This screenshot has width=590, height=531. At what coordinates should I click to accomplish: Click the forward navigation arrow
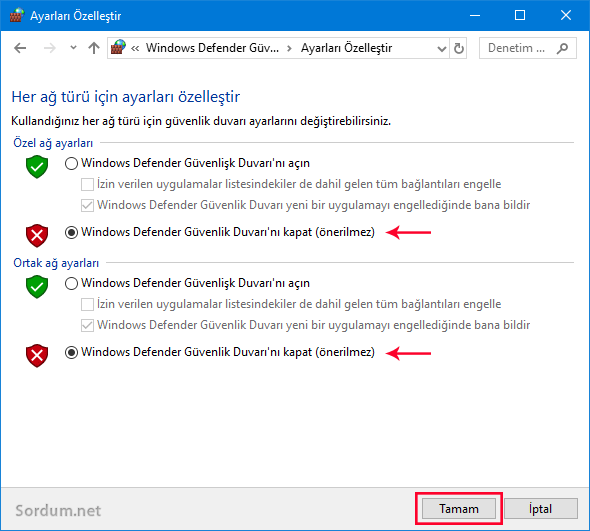coord(49,48)
